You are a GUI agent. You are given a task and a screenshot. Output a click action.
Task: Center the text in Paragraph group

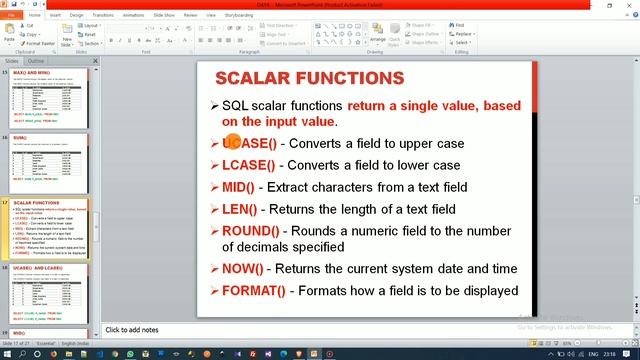click(x=210, y=40)
